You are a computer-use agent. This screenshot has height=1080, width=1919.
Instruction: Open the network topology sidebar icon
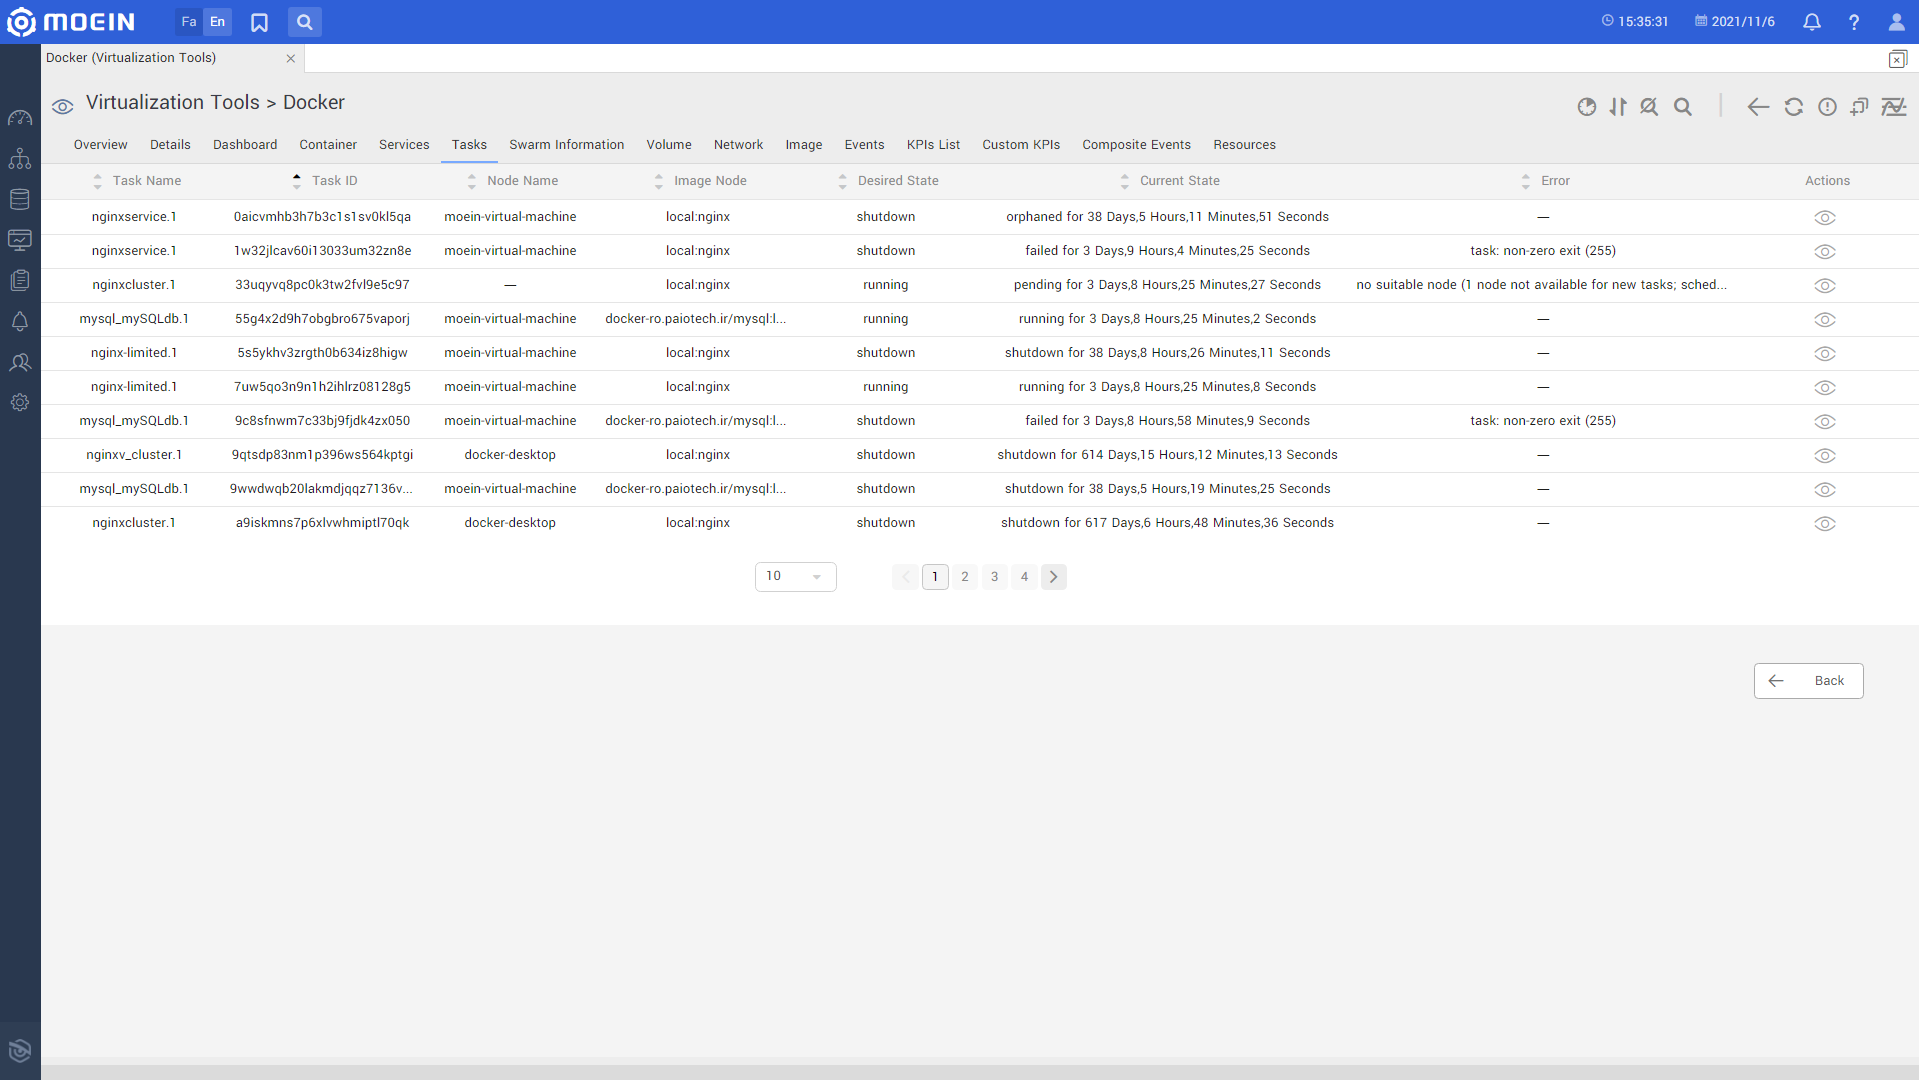pyautogui.click(x=20, y=159)
